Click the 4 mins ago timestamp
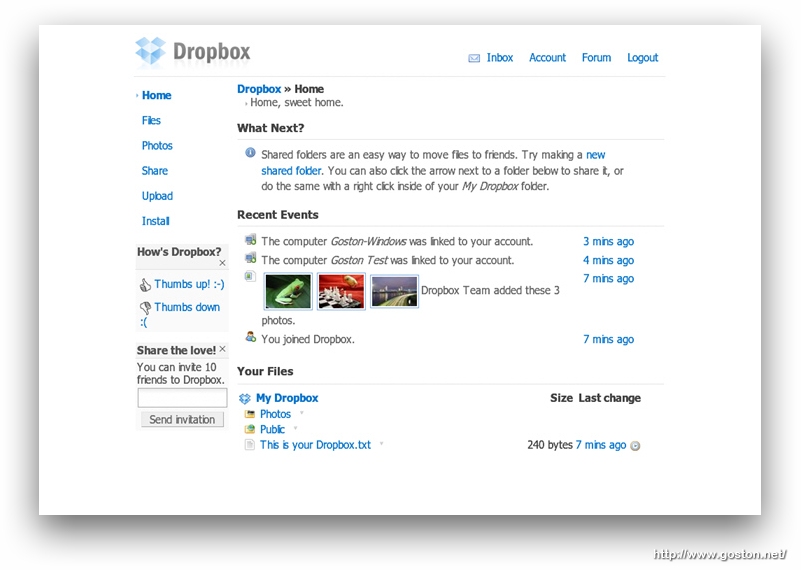The width and height of the screenshot is (801, 570). [x=608, y=260]
